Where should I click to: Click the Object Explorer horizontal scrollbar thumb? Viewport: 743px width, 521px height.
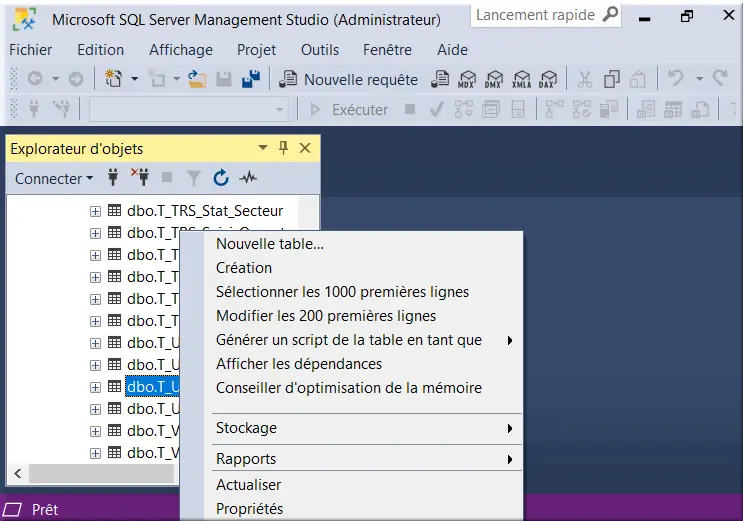tap(101, 474)
